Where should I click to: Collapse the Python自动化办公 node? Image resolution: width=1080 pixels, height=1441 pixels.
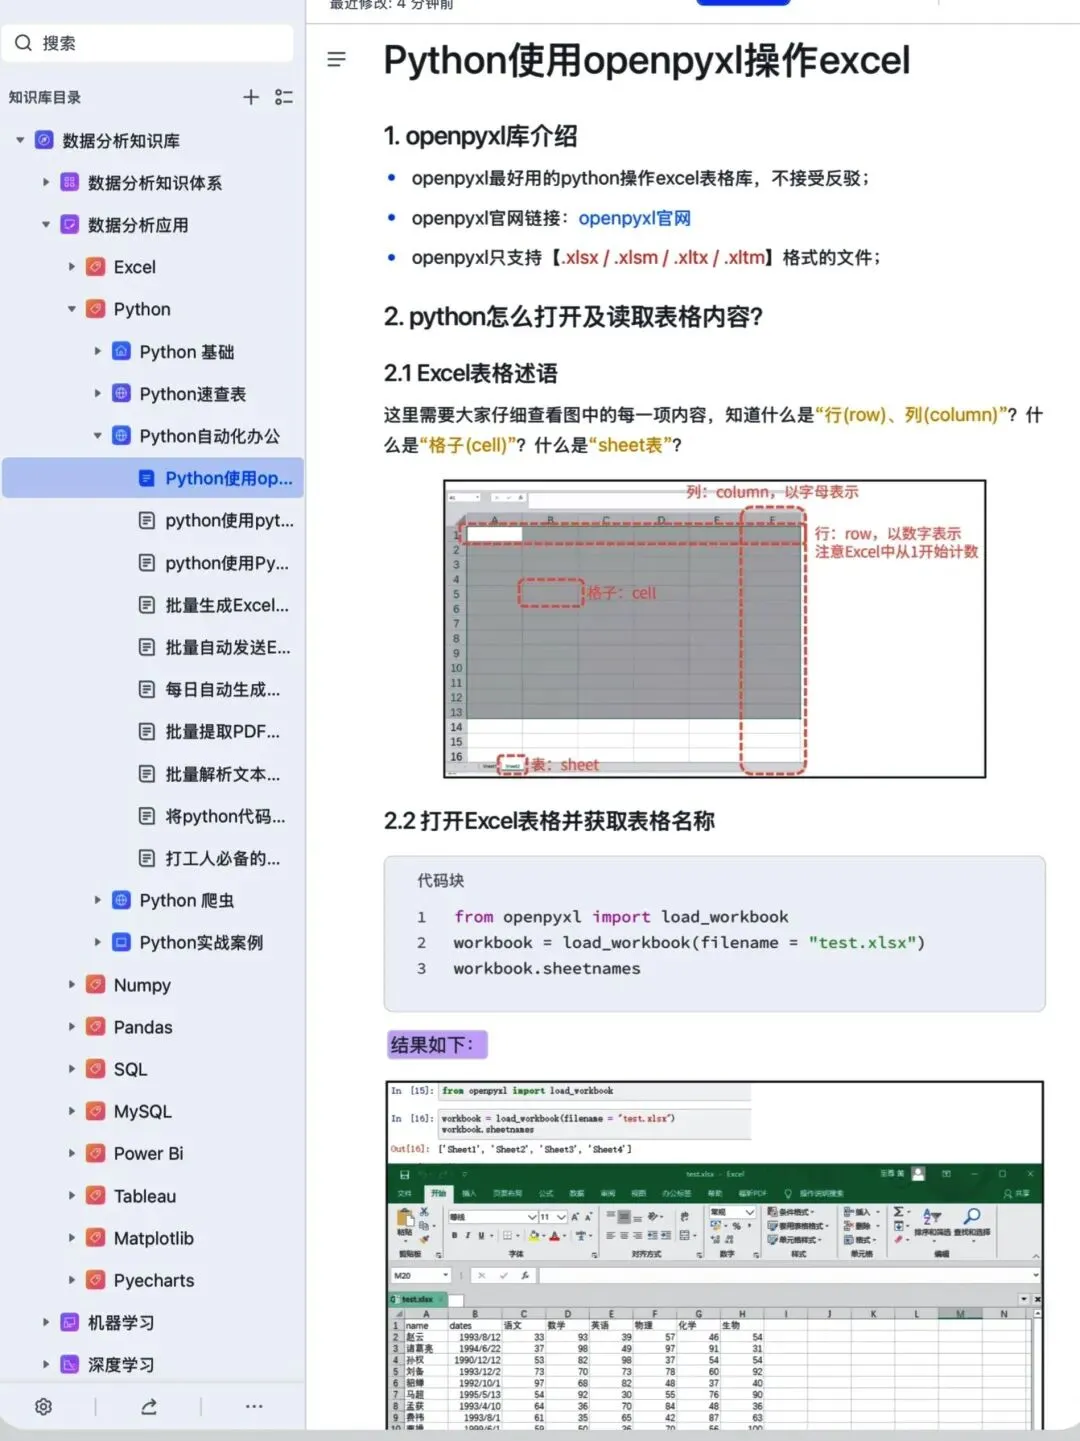click(x=98, y=436)
